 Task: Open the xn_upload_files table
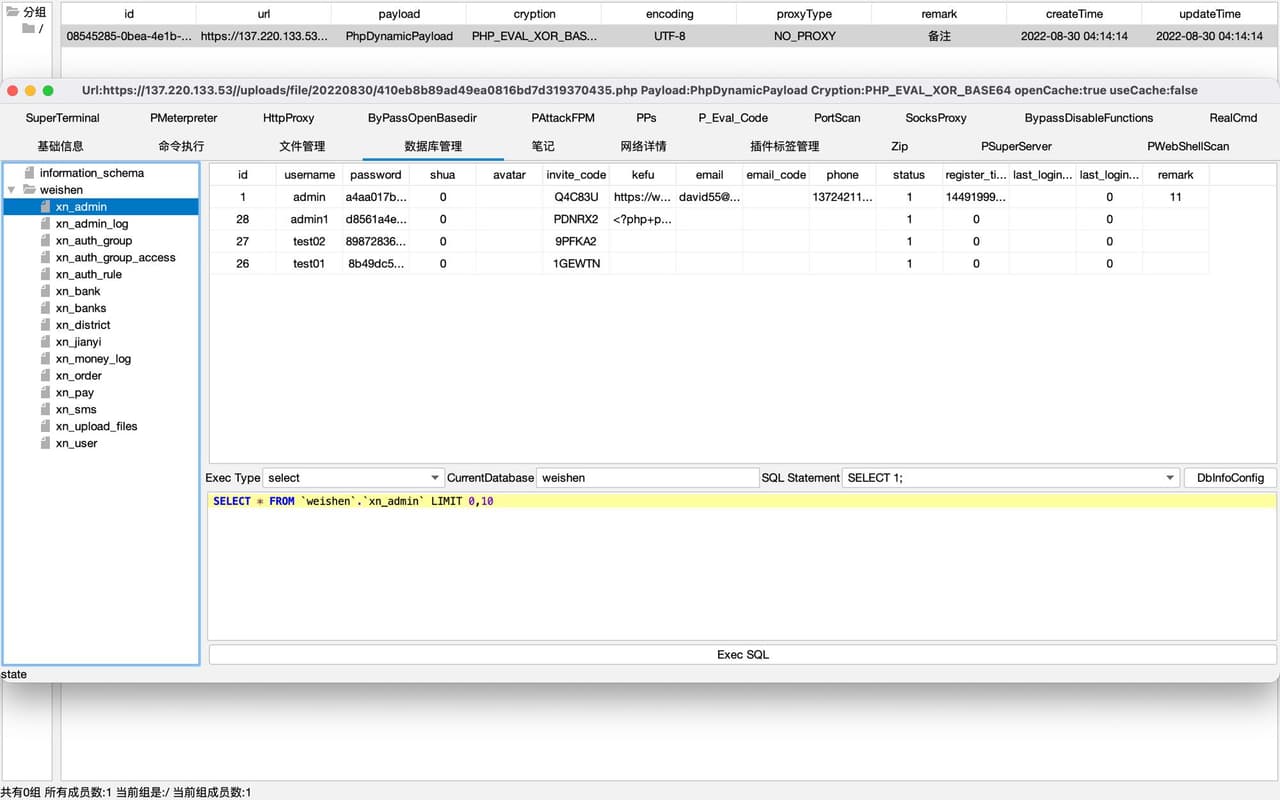point(96,426)
